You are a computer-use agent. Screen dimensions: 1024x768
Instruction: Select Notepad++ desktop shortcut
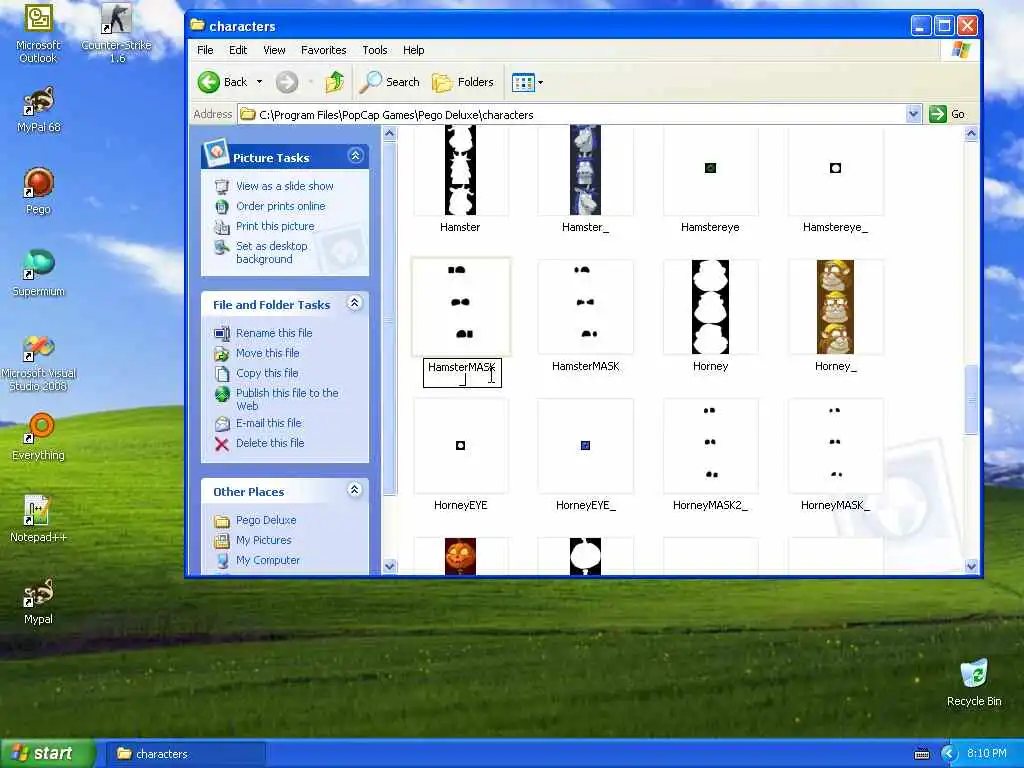(38, 519)
